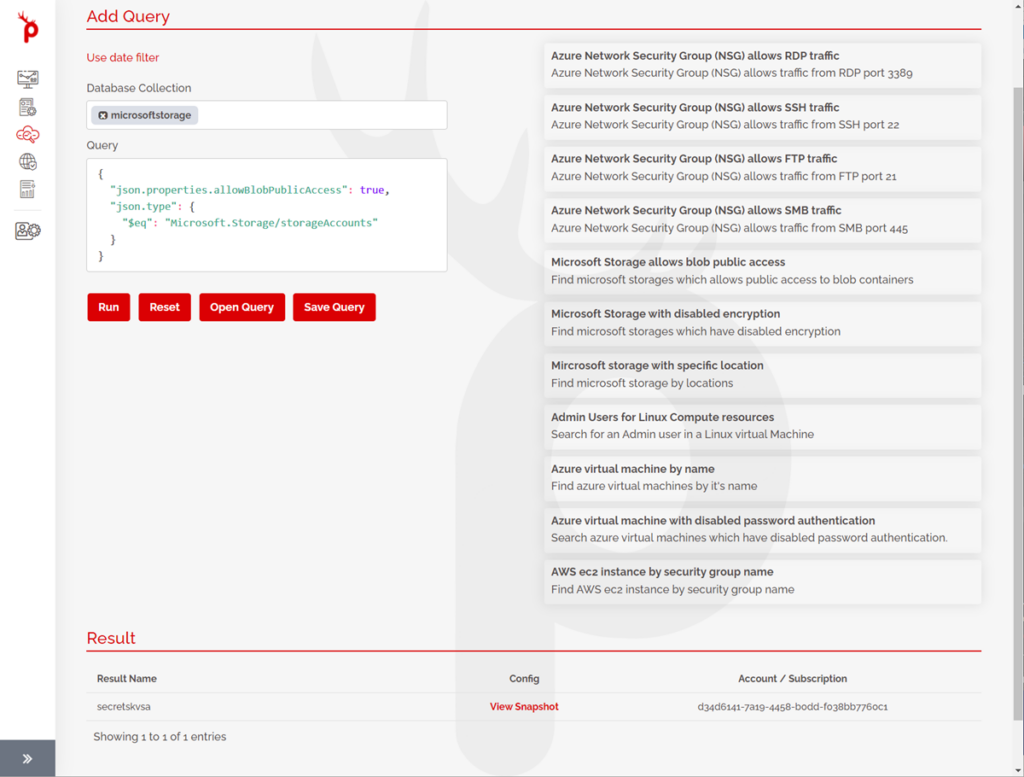Remove the microsoftstorage collection tag

(x=103, y=116)
